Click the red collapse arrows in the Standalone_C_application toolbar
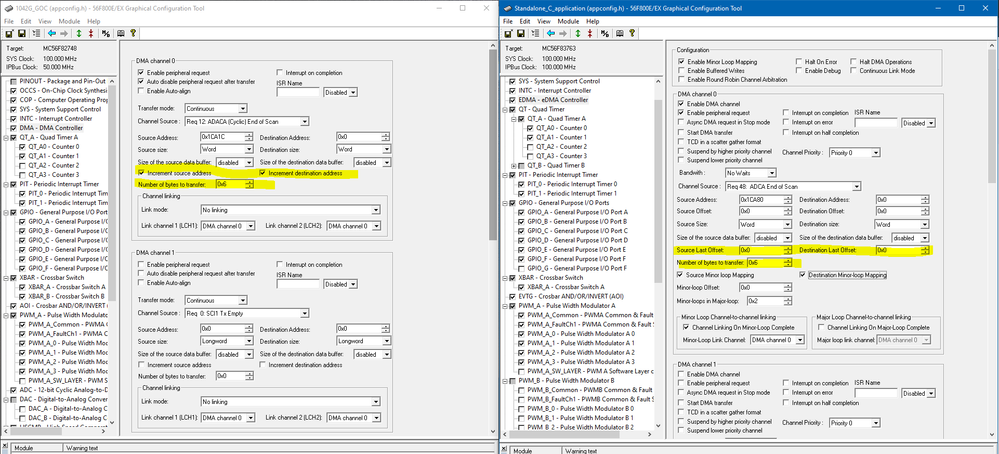This screenshot has height=454, width=999. tap(591, 32)
